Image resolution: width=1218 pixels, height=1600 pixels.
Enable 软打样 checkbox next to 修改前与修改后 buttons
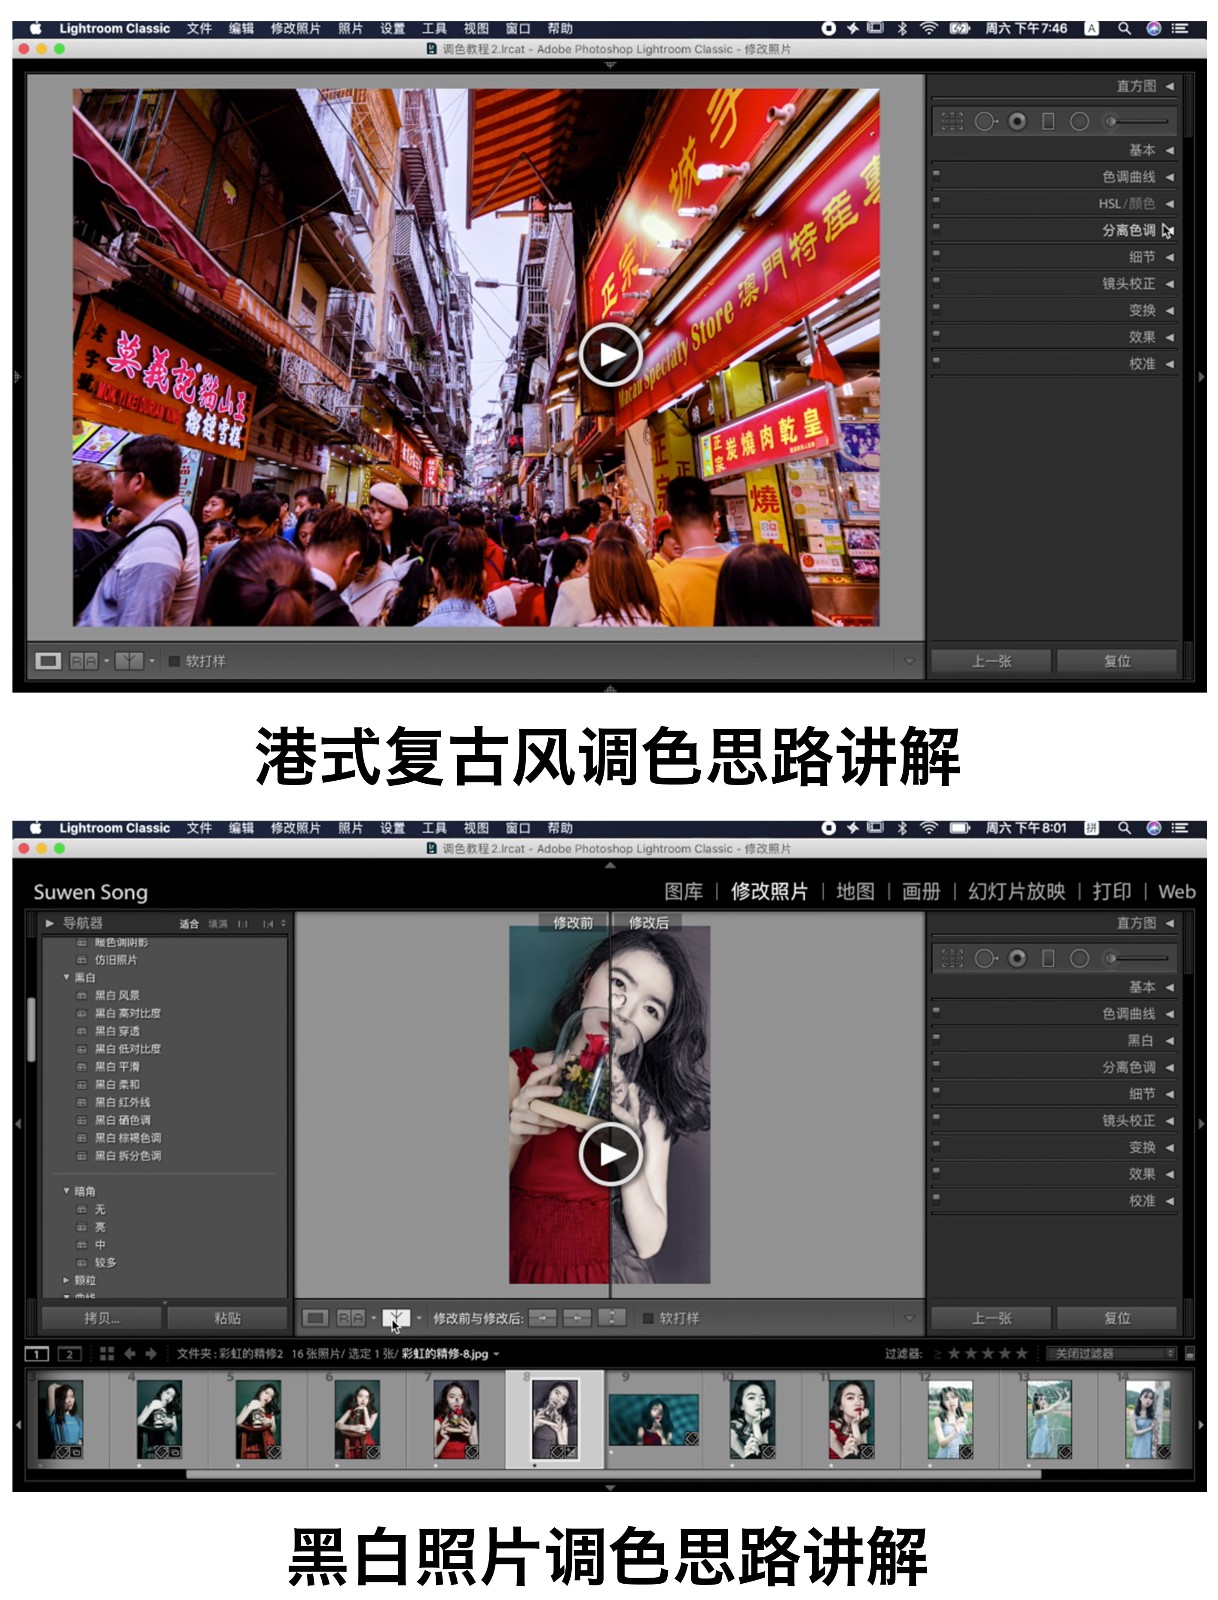tap(648, 1318)
